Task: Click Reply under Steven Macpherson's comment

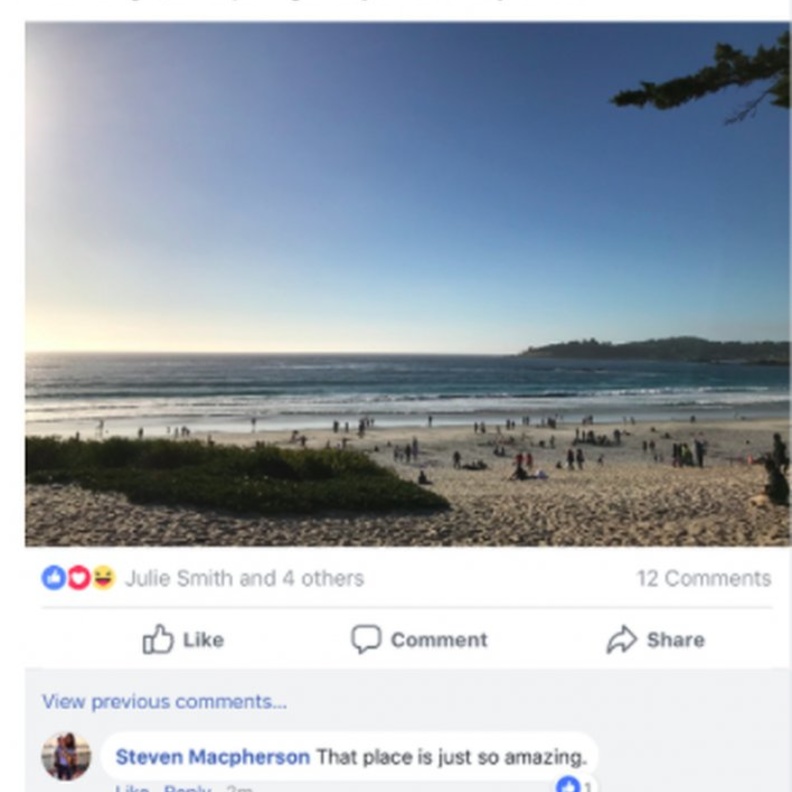Action: 187,789
